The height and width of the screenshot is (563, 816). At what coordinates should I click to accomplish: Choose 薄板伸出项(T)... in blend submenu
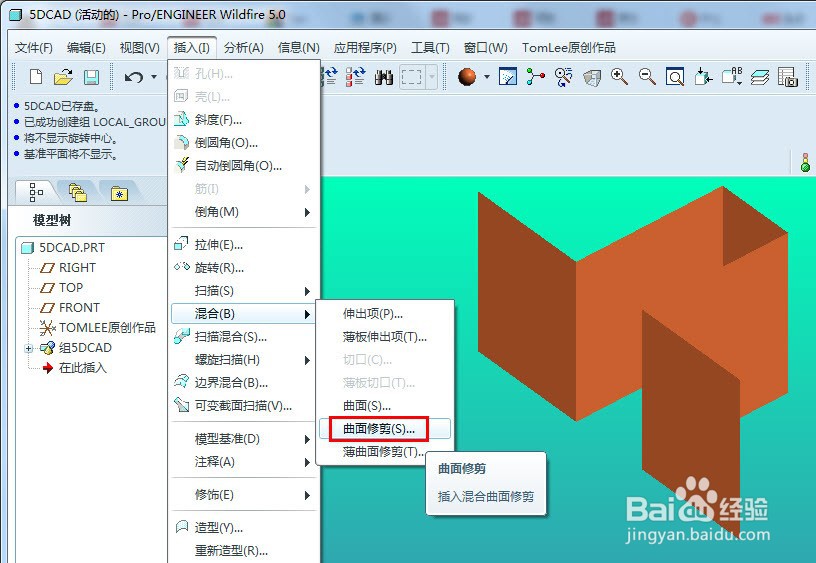(385, 337)
